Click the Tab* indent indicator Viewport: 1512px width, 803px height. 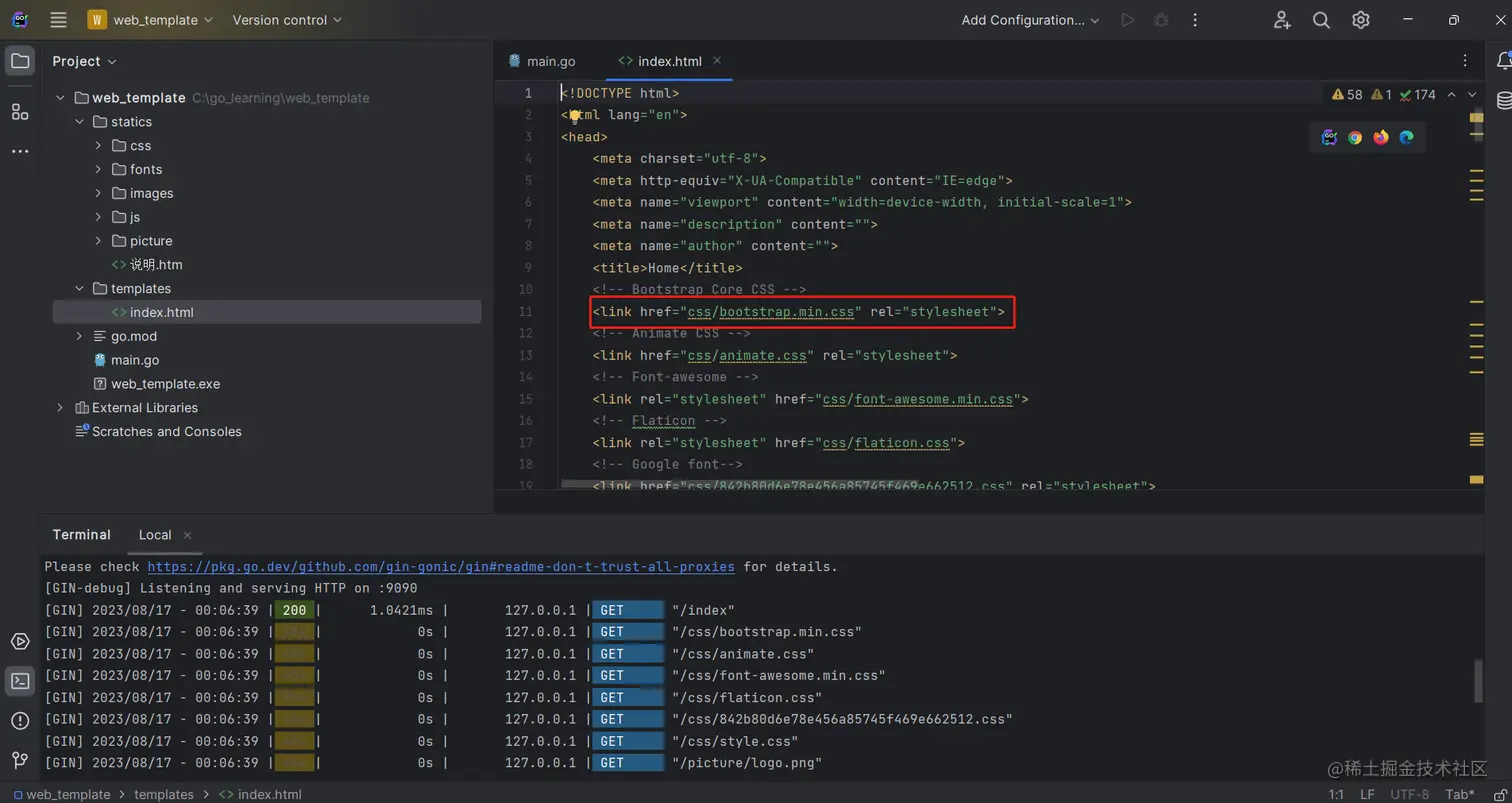(1460, 795)
